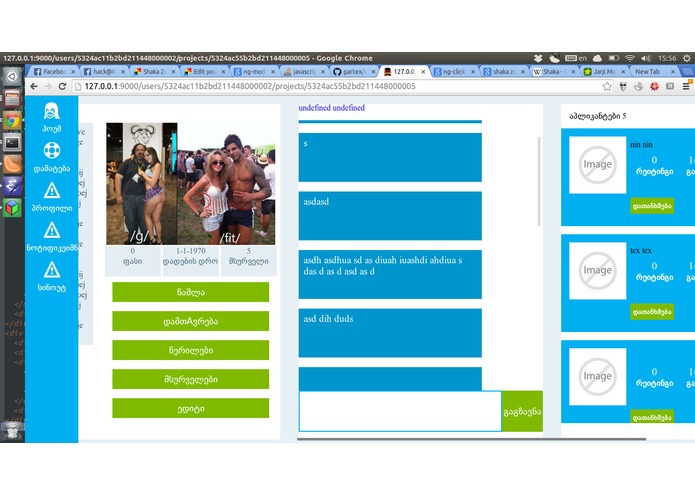Screen dimensions: 695x494
Task: Click tex tex's placeholder image
Action: click(597, 271)
